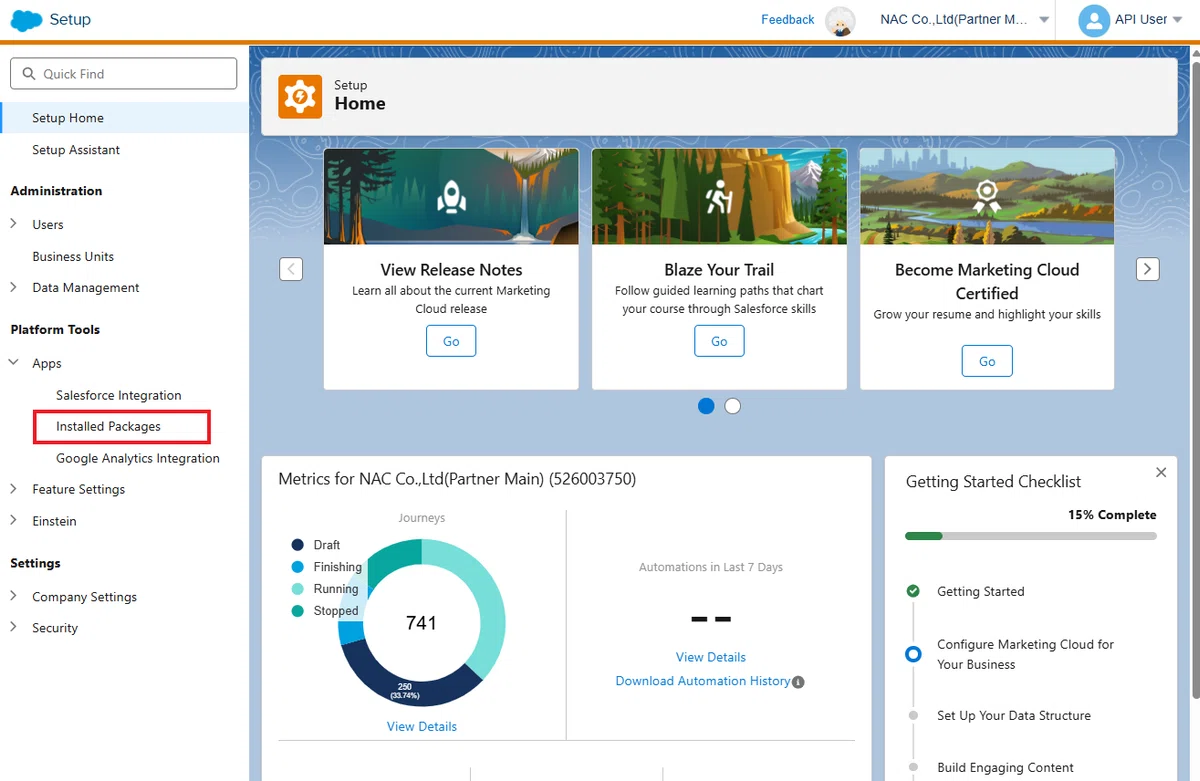Click Go on View Release Notes card
This screenshot has width=1200, height=781.
pyautogui.click(x=451, y=341)
